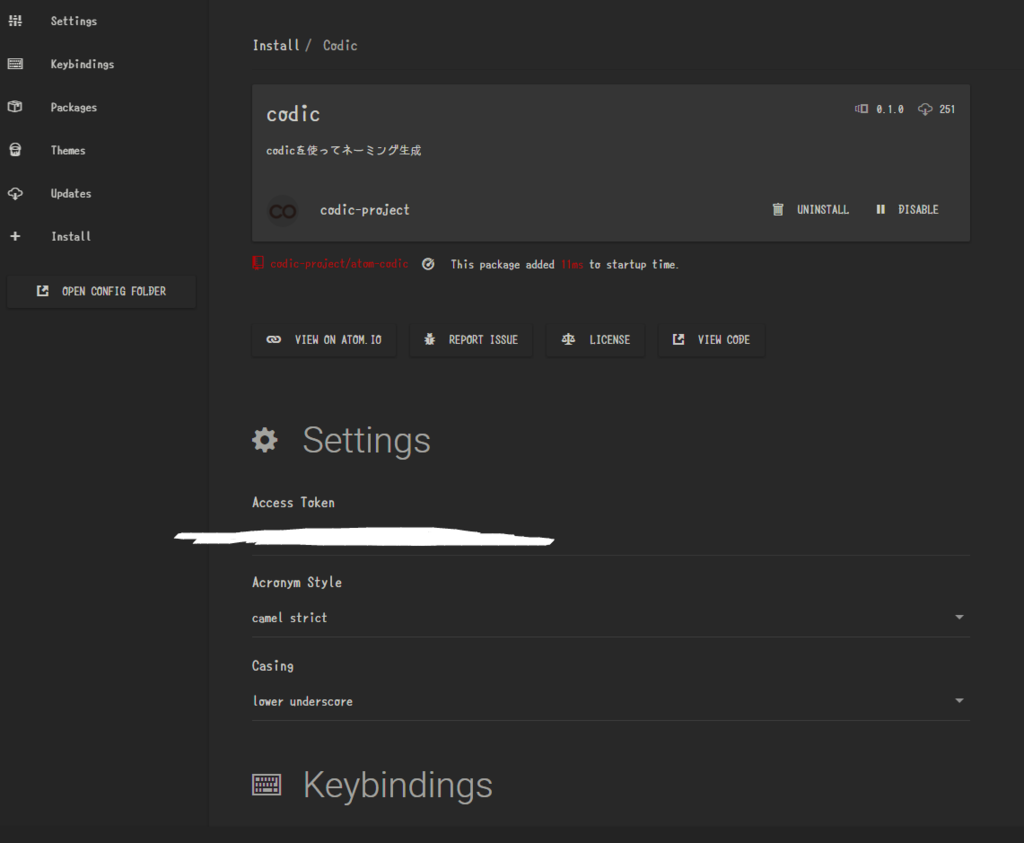The height and width of the screenshot is (843, 1024).
Task: Click the paint bucket icon beside Themes
Action: pyautogui.click(x=15, y=150)
